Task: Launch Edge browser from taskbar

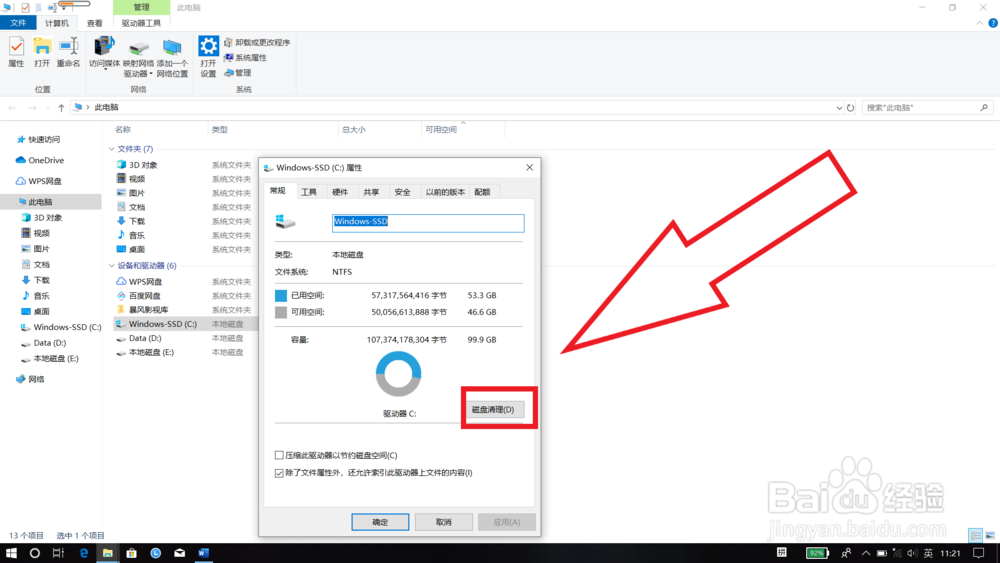Action: (83, 553)
